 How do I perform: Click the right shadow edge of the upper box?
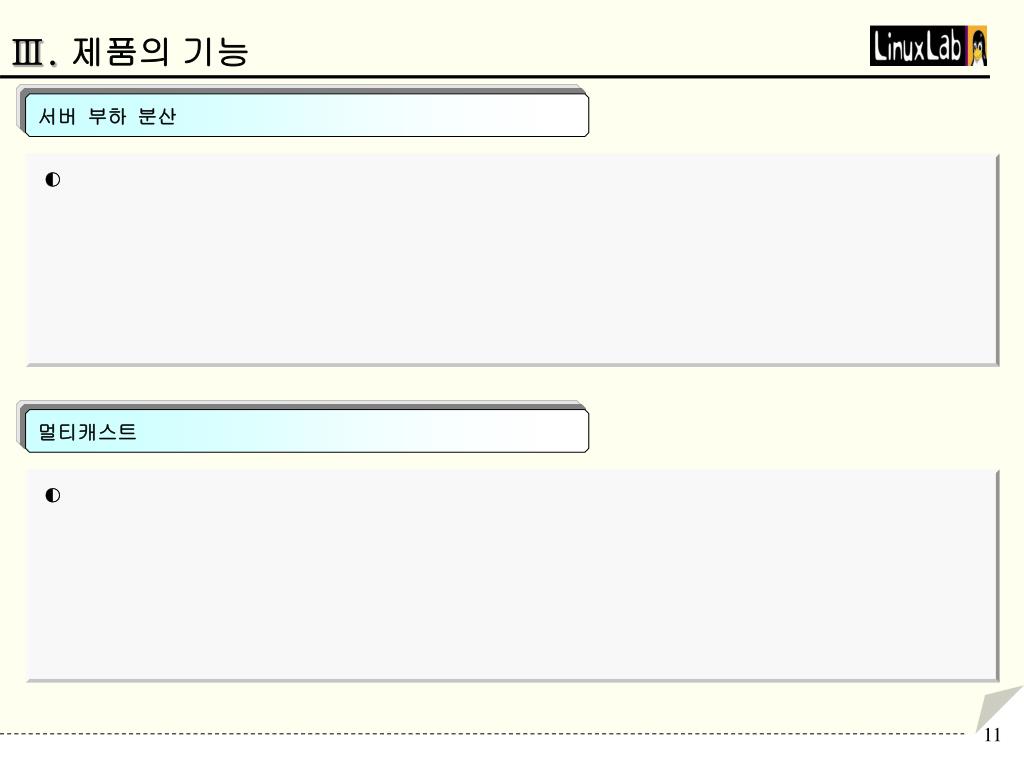click(x=997, y=260)
